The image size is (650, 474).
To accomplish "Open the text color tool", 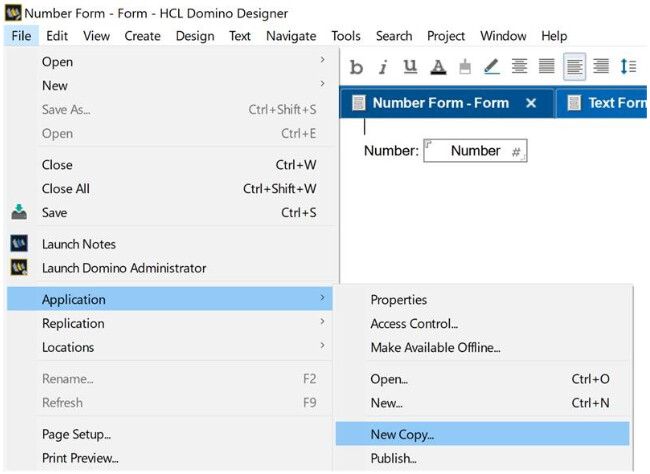I will click(438, 67).
